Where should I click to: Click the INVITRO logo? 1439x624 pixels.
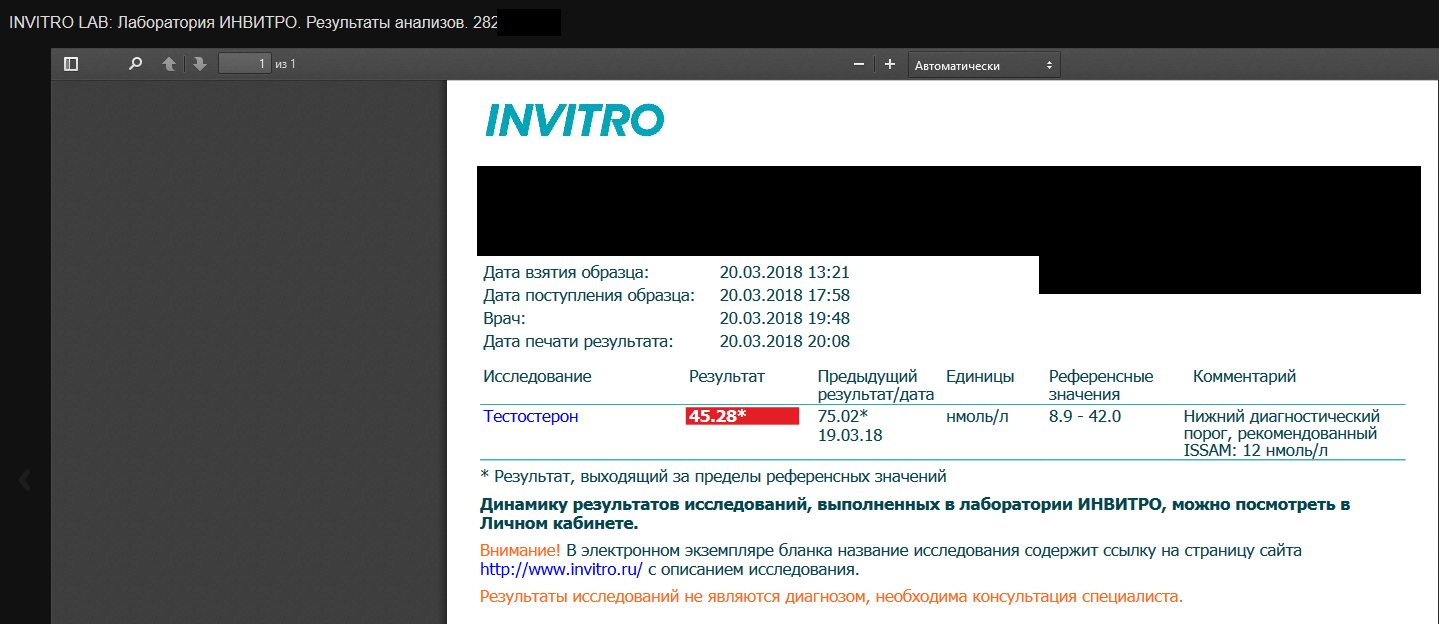point(574,121)
